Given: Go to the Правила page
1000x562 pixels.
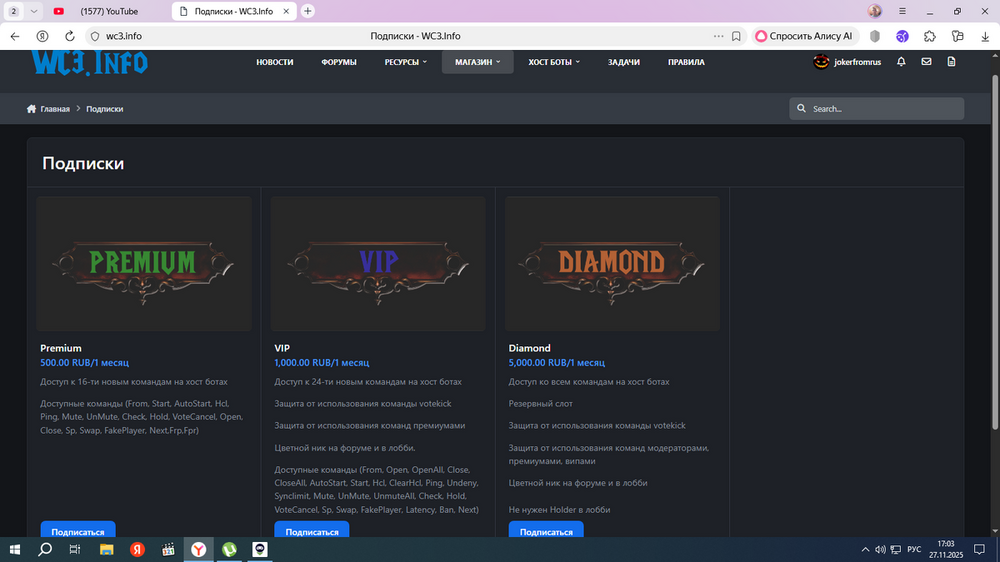Looking at the screenshot, I should coord(686,62).
